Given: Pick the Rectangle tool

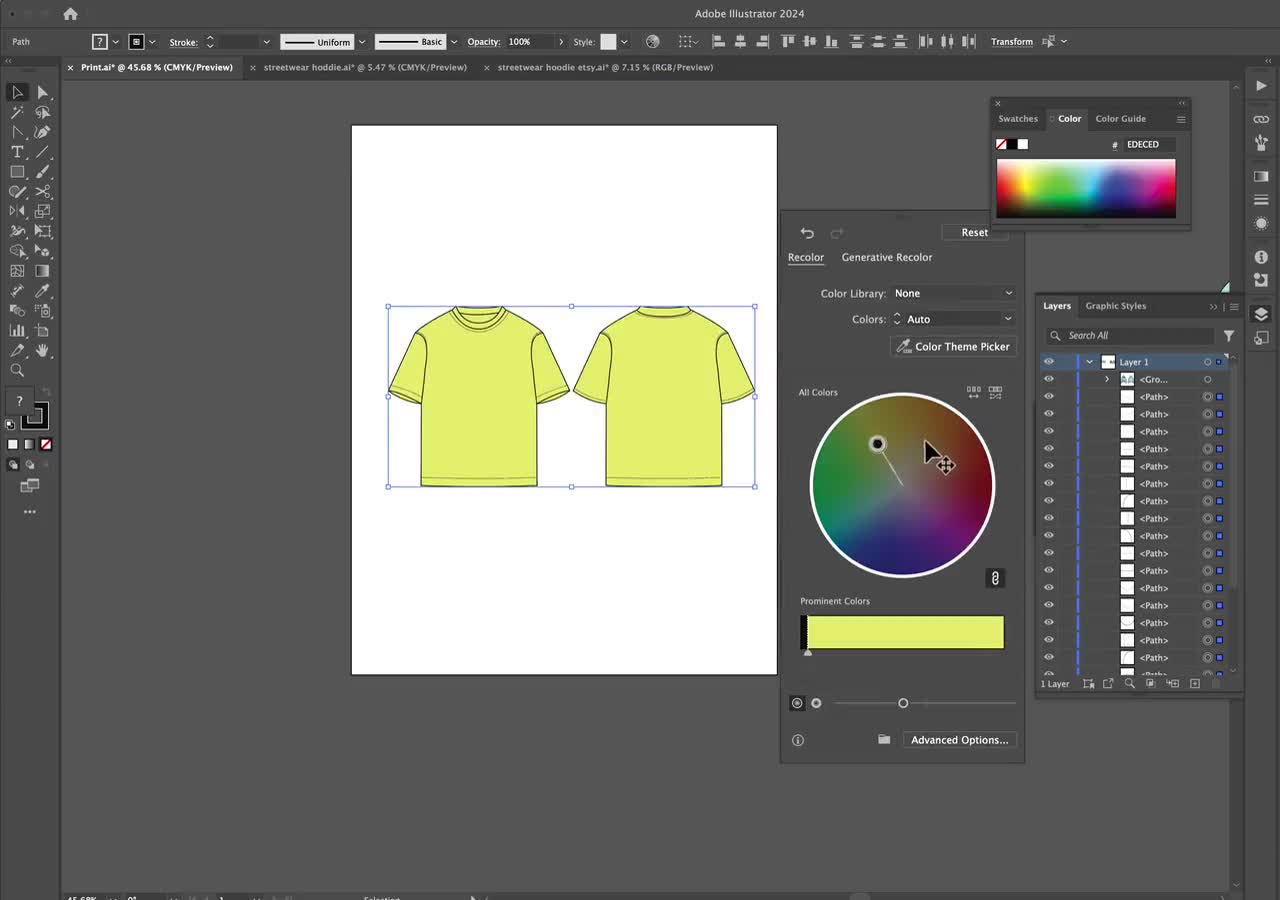Looking at the screenshot, I should coord(16,172).
